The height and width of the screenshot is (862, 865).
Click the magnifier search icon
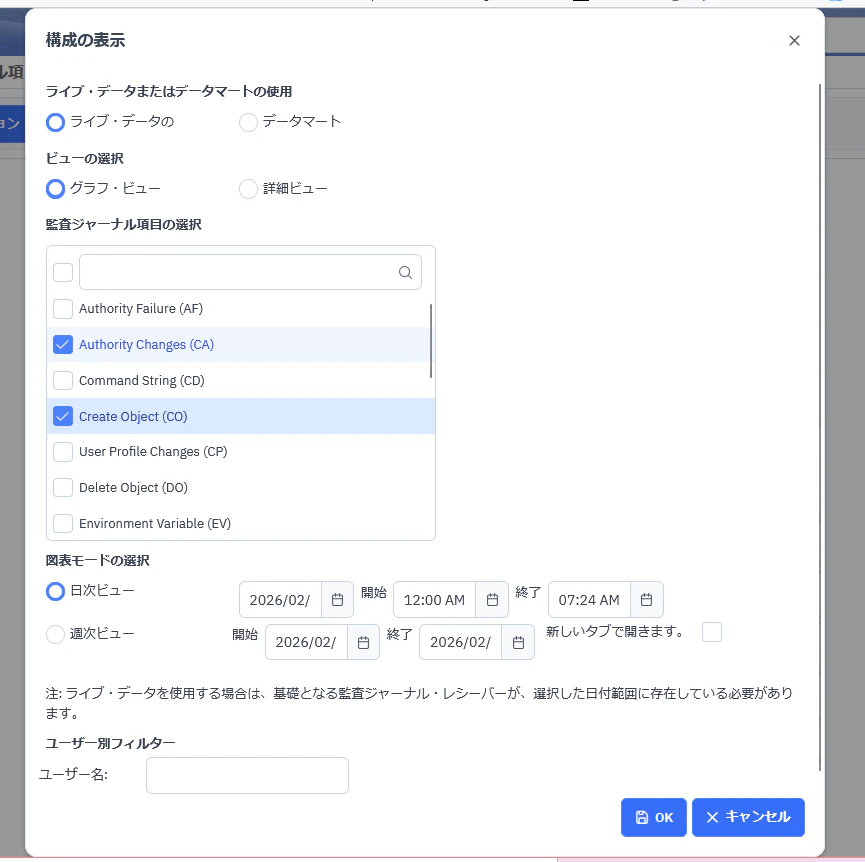(x=405, y=272)
